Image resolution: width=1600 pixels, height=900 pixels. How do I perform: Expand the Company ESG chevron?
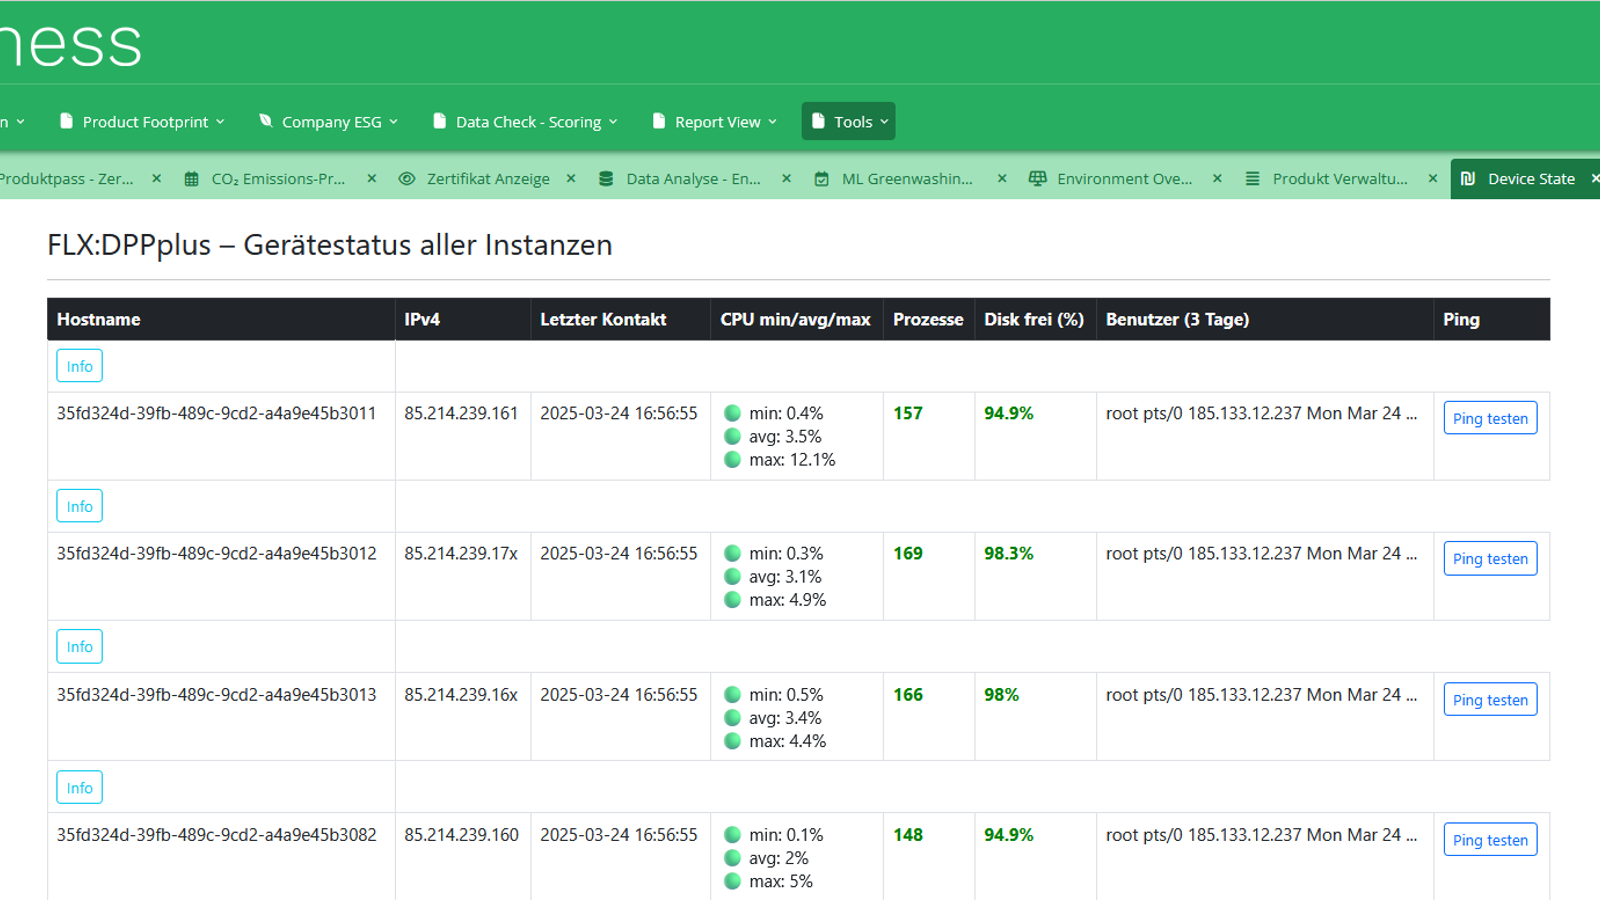(394, 122)
